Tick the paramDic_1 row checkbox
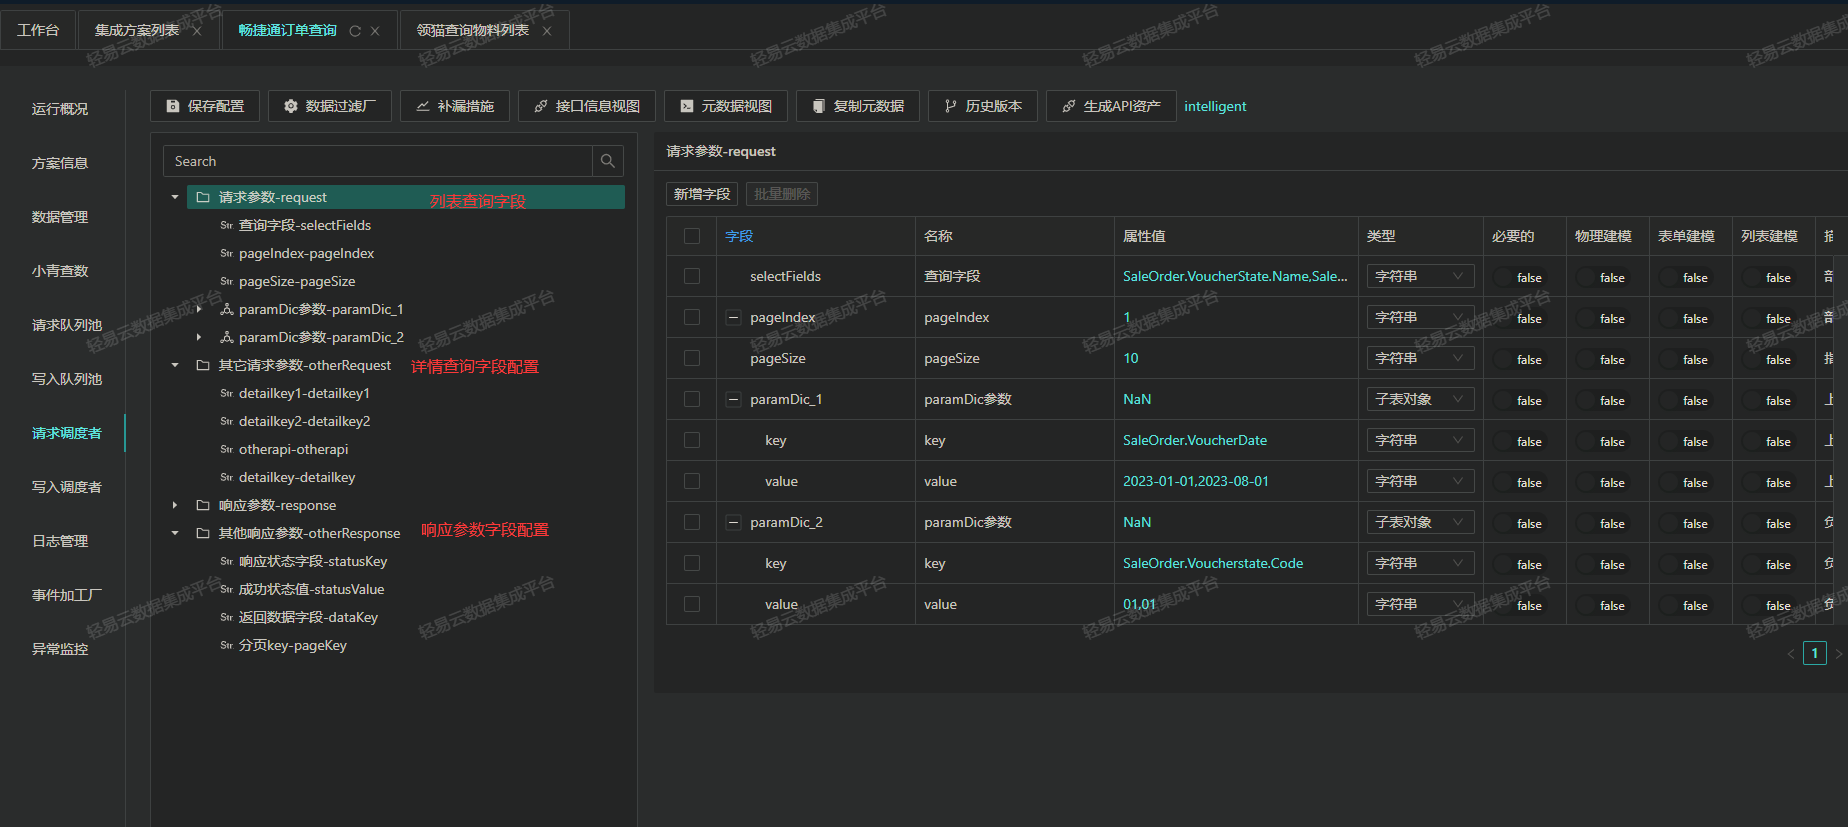 tap(692, 399)
